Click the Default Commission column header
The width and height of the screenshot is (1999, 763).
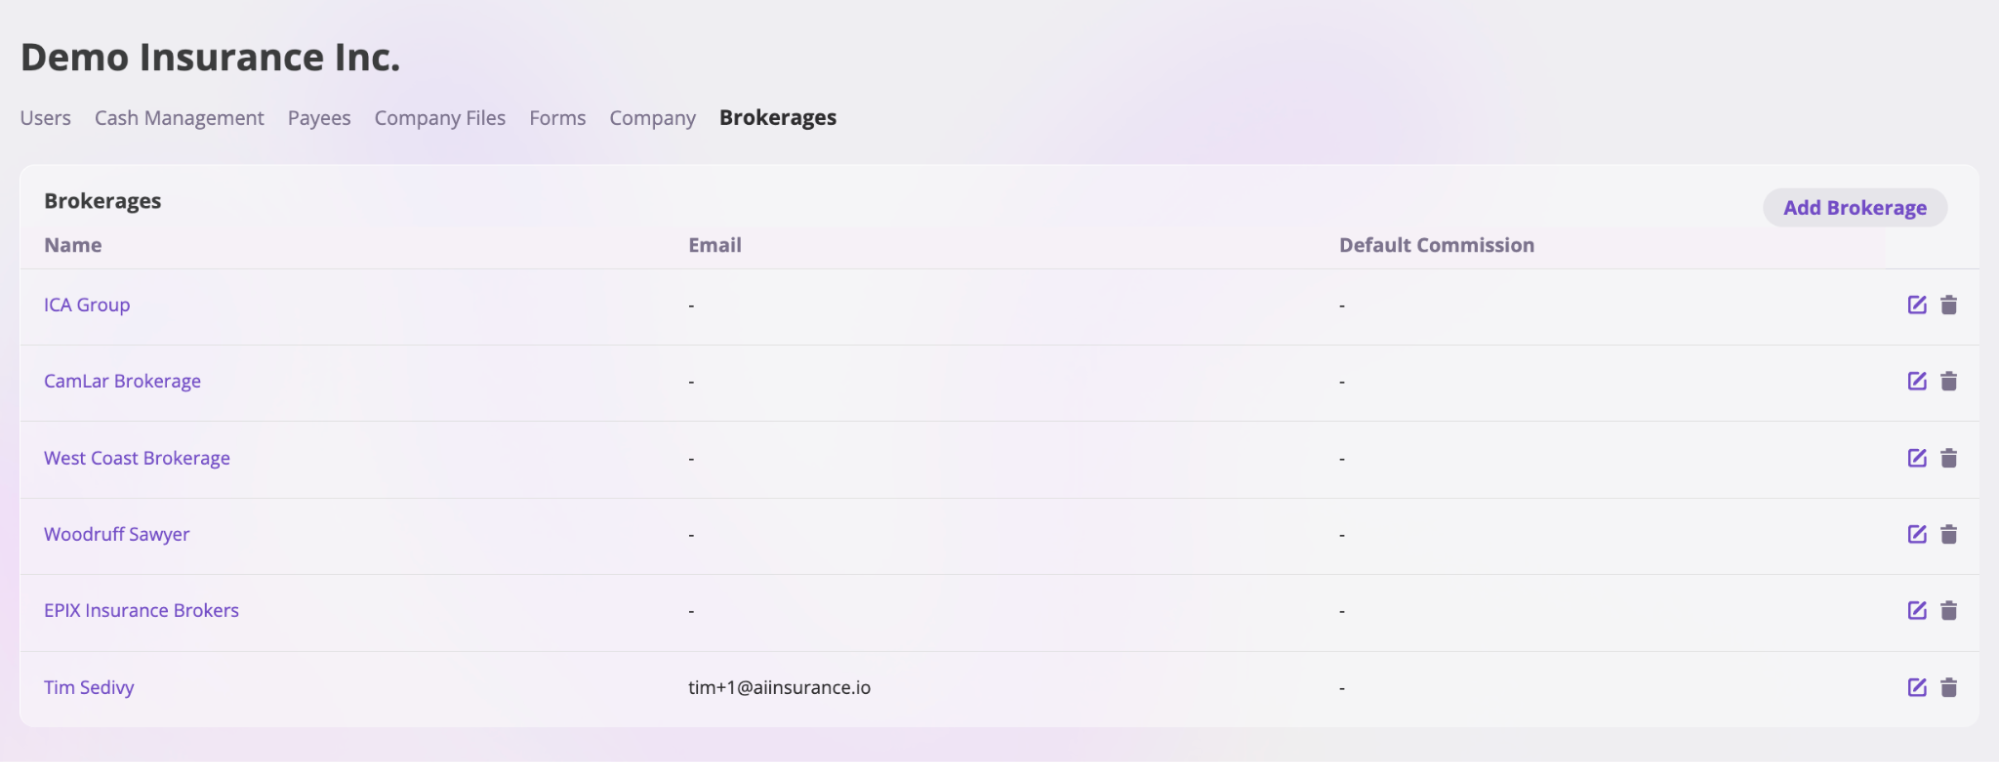[x=1436, y=245]
